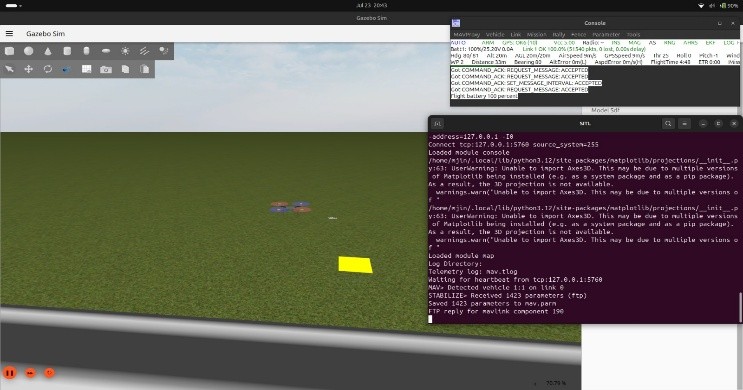Open the Gazebo Sim hamburger menu
This screenshot has width=743, height=390.
coord(9,34)
